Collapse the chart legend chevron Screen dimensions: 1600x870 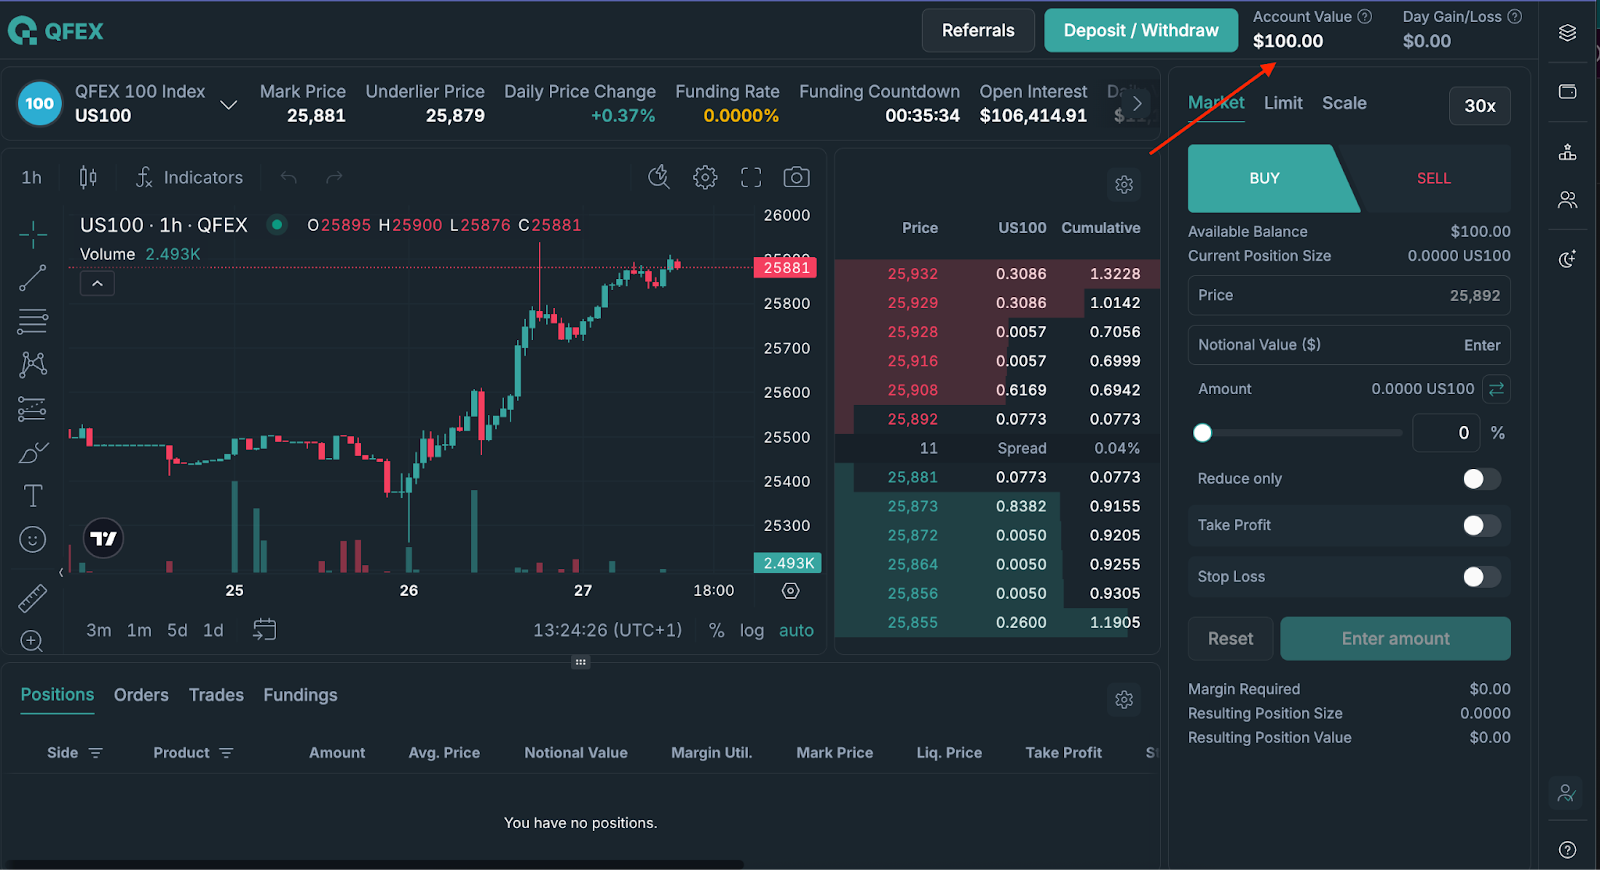click(97, 284)
